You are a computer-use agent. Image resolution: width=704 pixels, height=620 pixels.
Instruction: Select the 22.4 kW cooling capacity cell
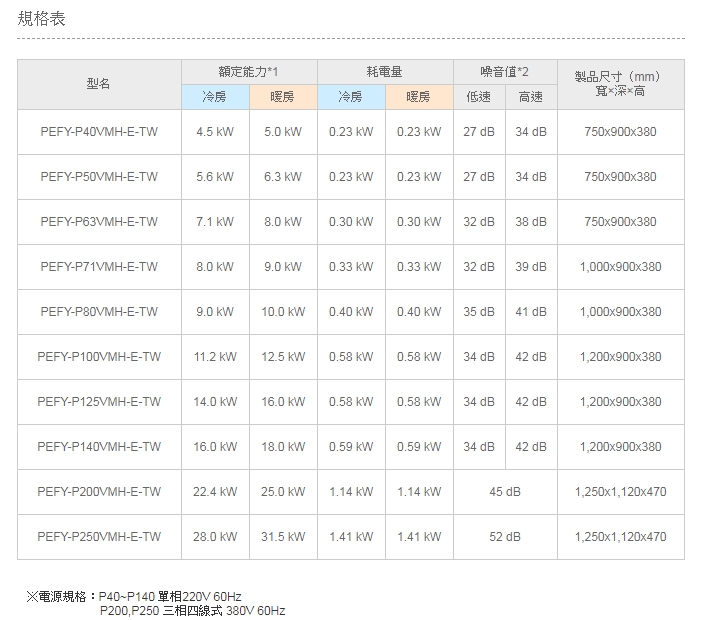[215, 492]
